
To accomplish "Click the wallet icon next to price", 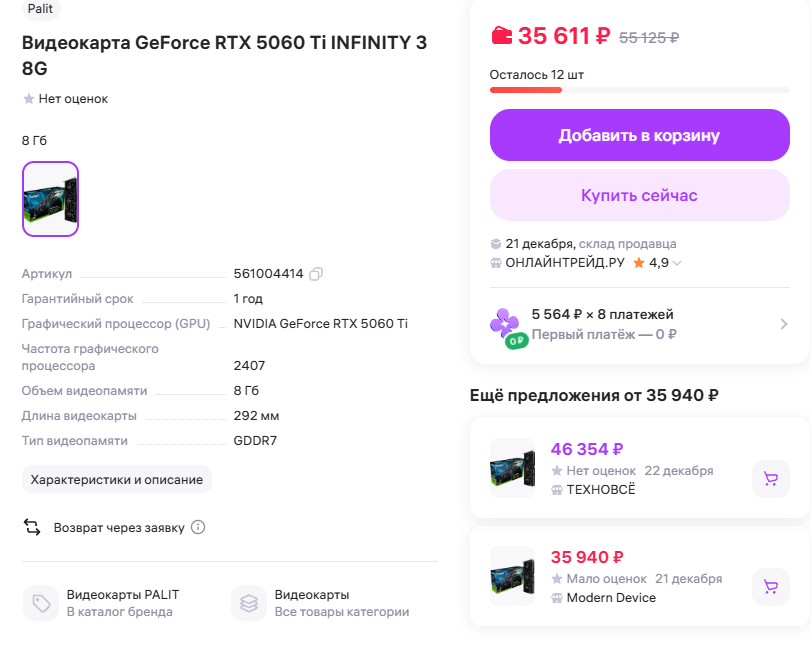I will (501, 36).
